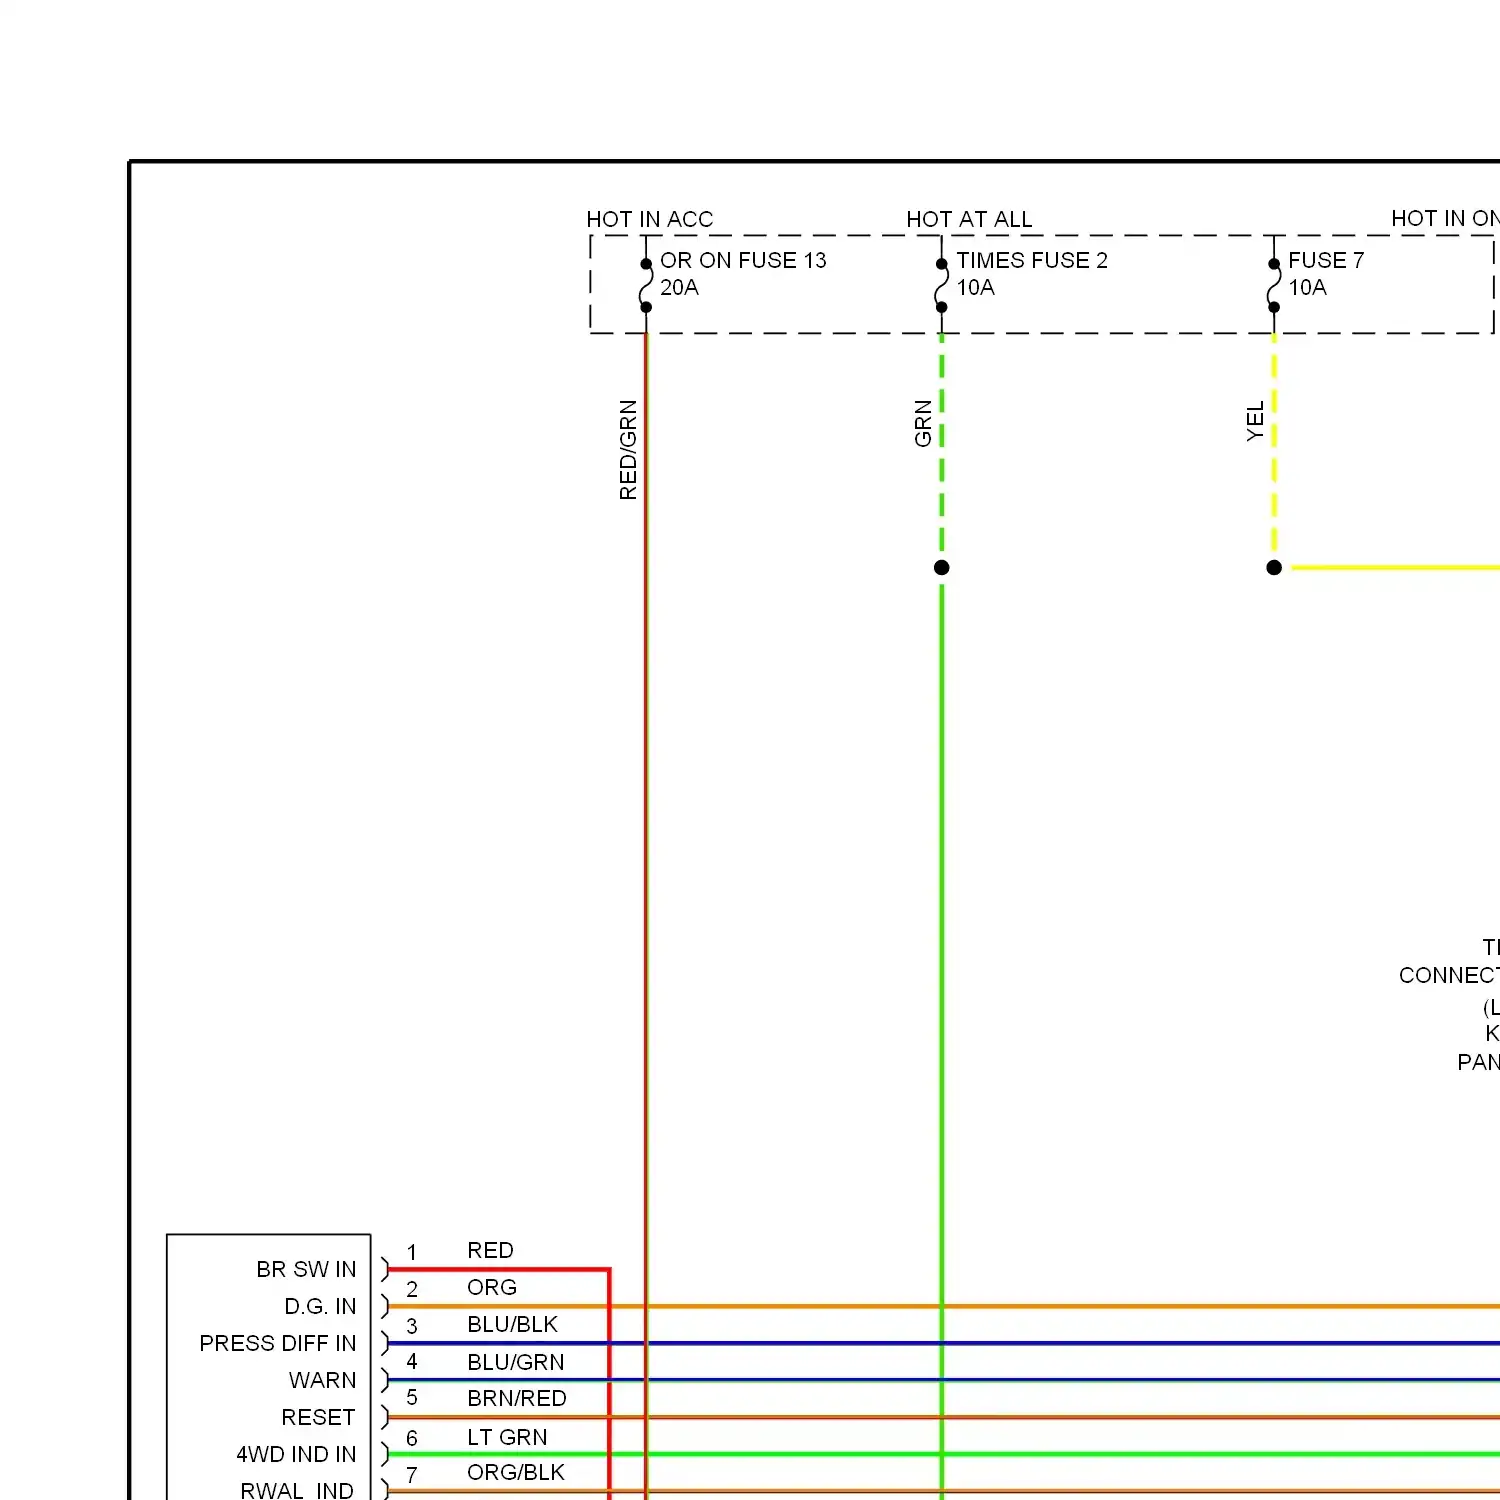The width and height of the screenshot is (1500, 1500).
Task: Click the vertical 'RED/GRN' wire label
Action: click(628, 450)
